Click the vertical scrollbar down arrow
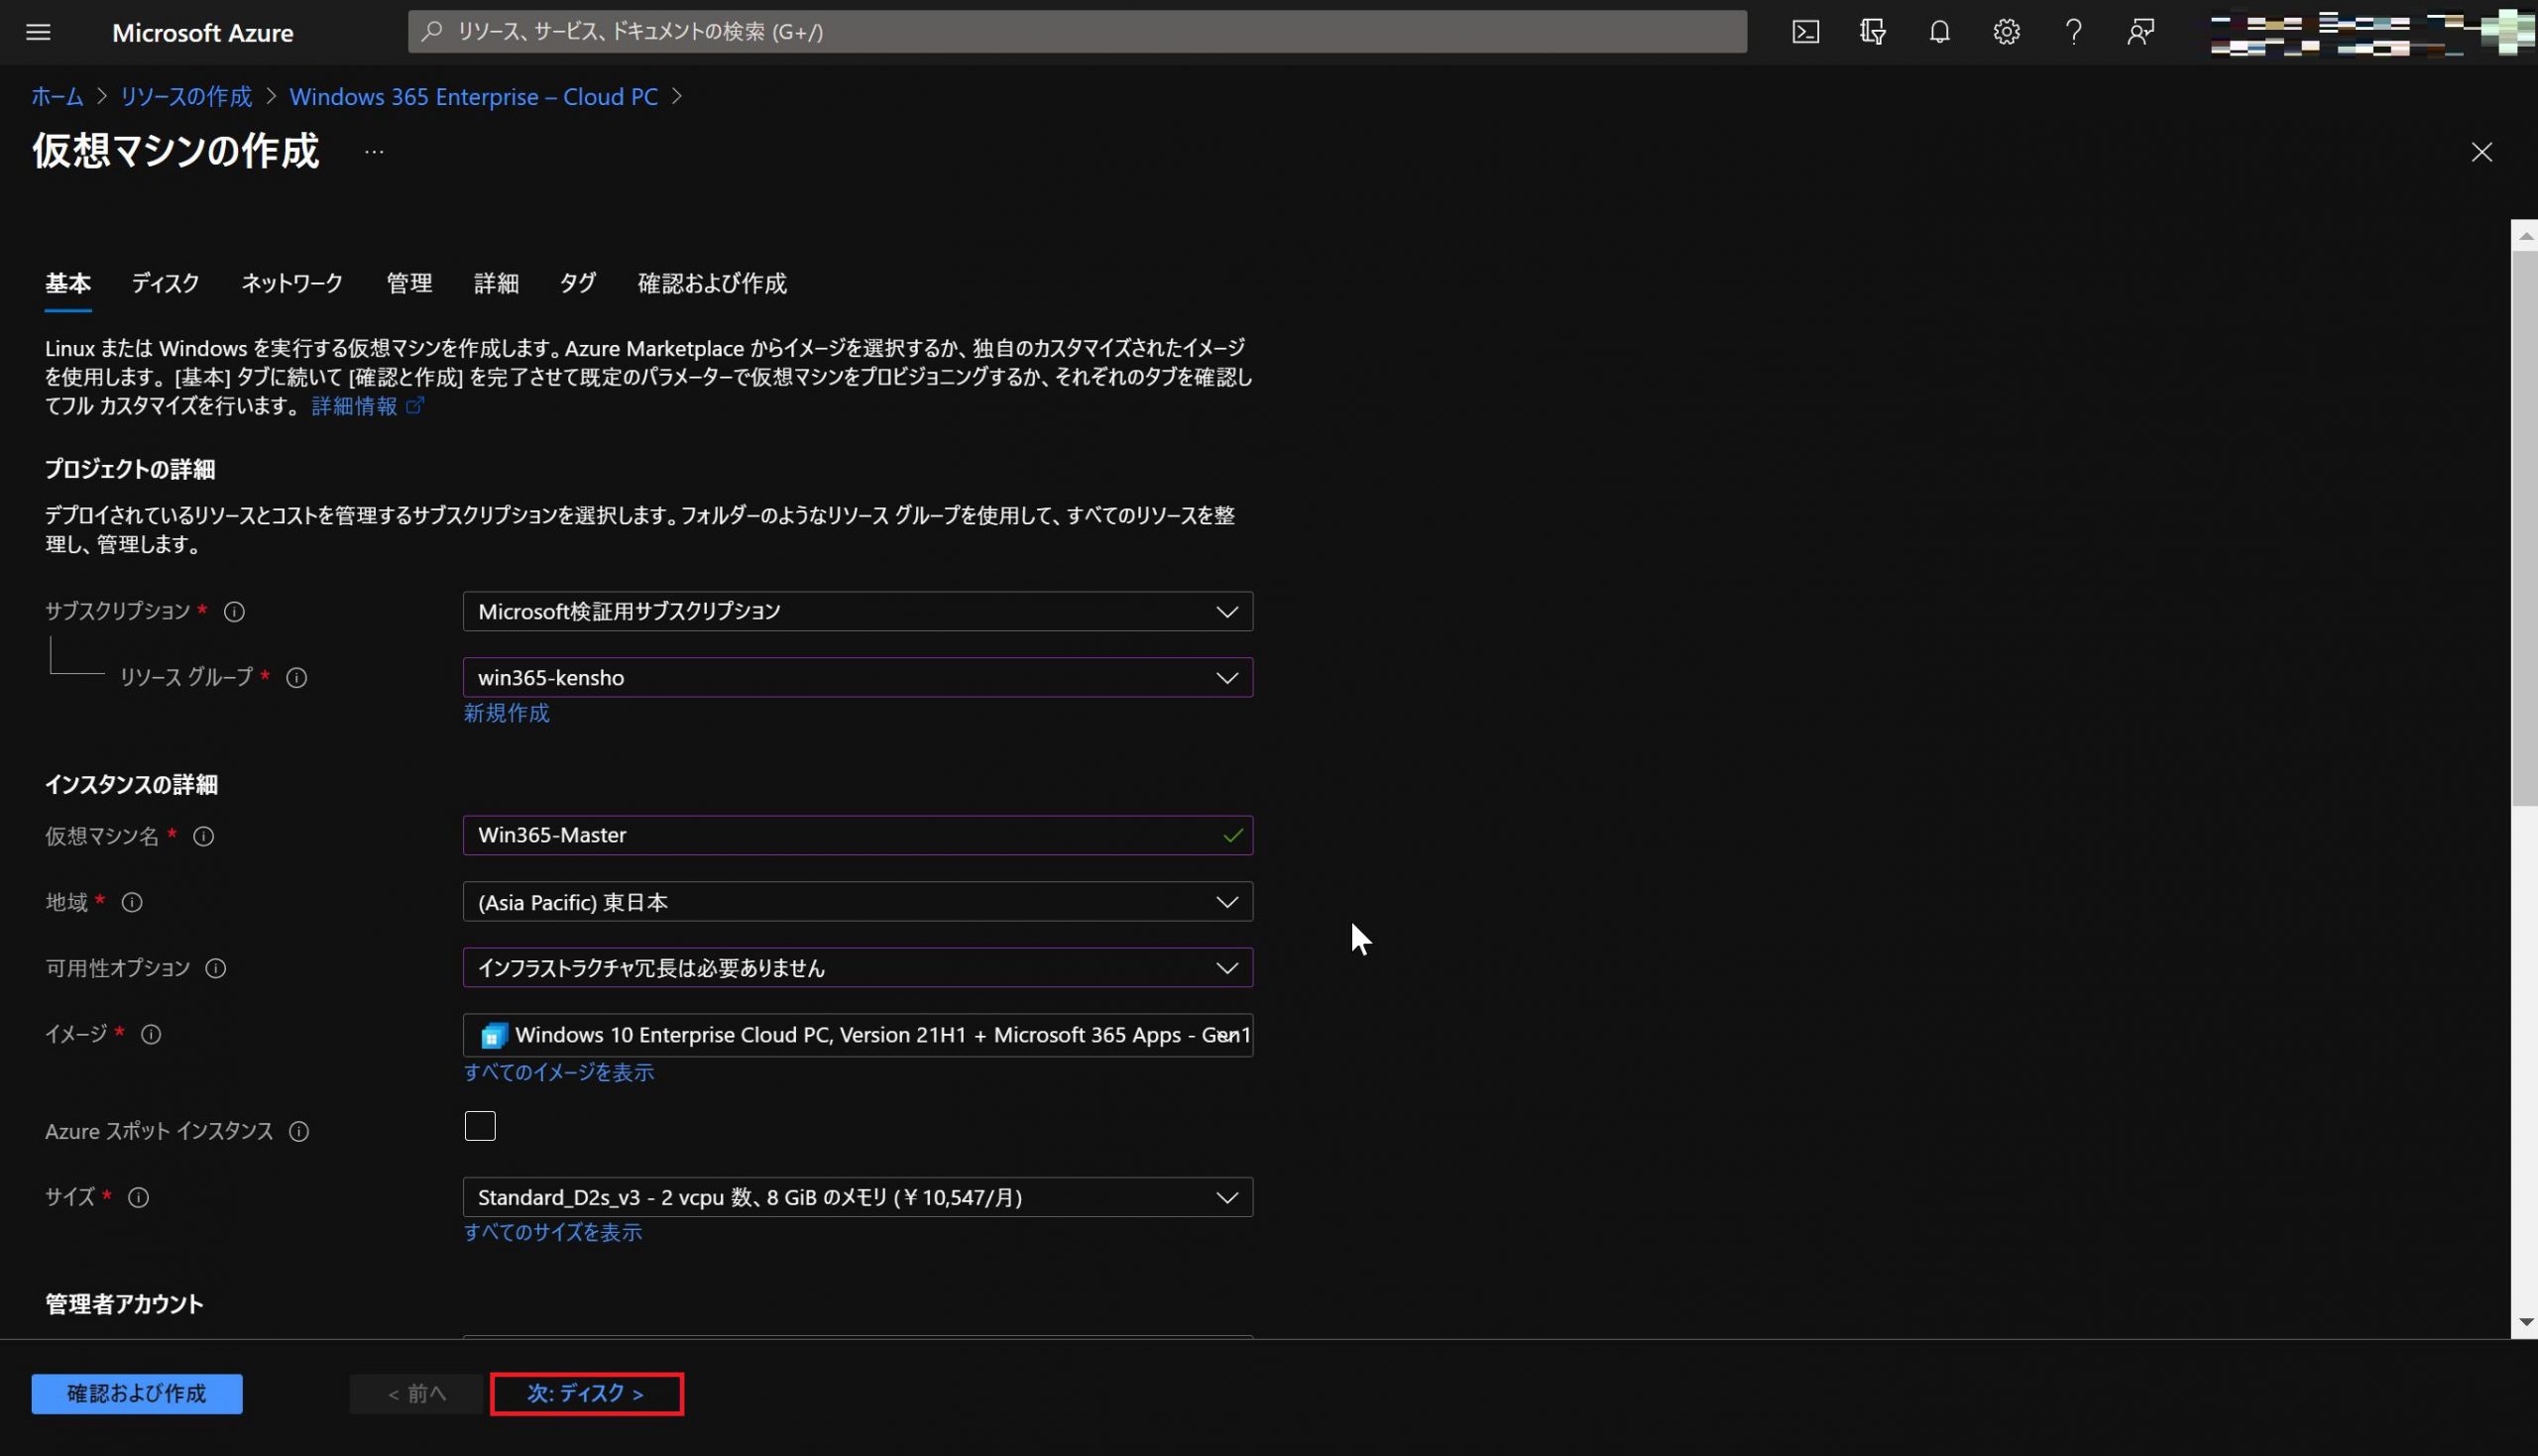The height and width of the screenshot is (1456, 2538). coord(2526,1322)
